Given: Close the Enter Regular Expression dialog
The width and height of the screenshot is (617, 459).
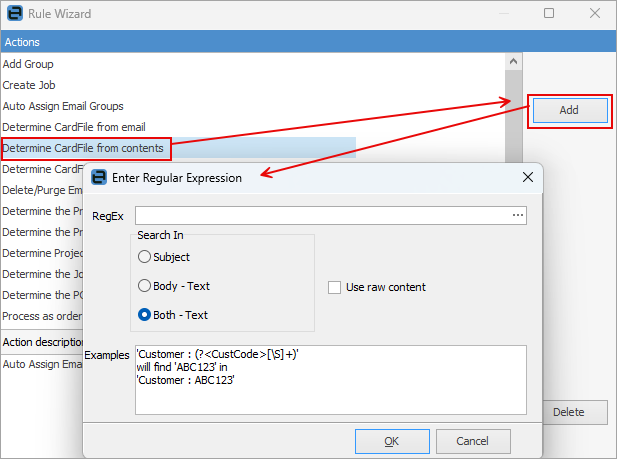Looking at the screenshot, I should point(528,177).
